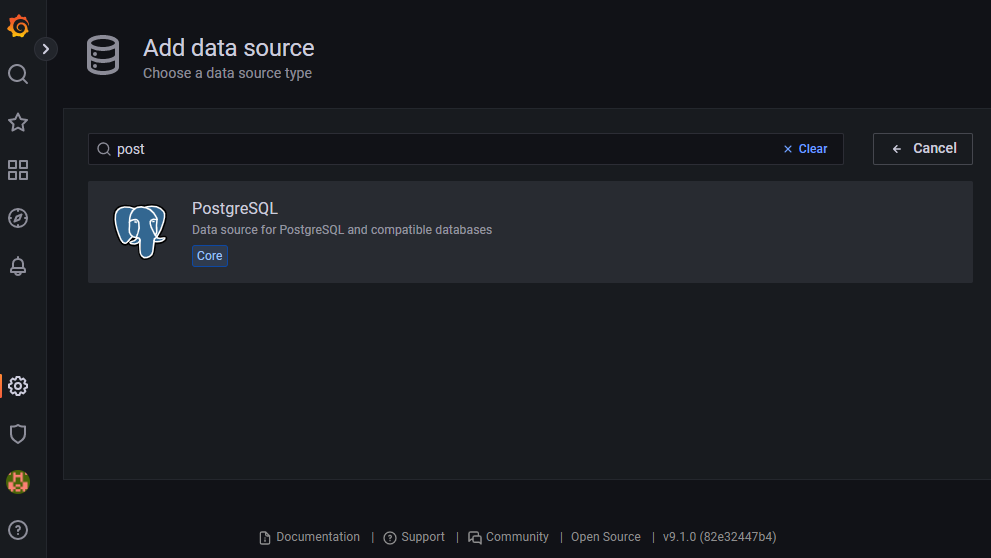Click the Core badge on PostgreSQL
The height and width of the screenshot is (558, 991).
tap(210, 256)
